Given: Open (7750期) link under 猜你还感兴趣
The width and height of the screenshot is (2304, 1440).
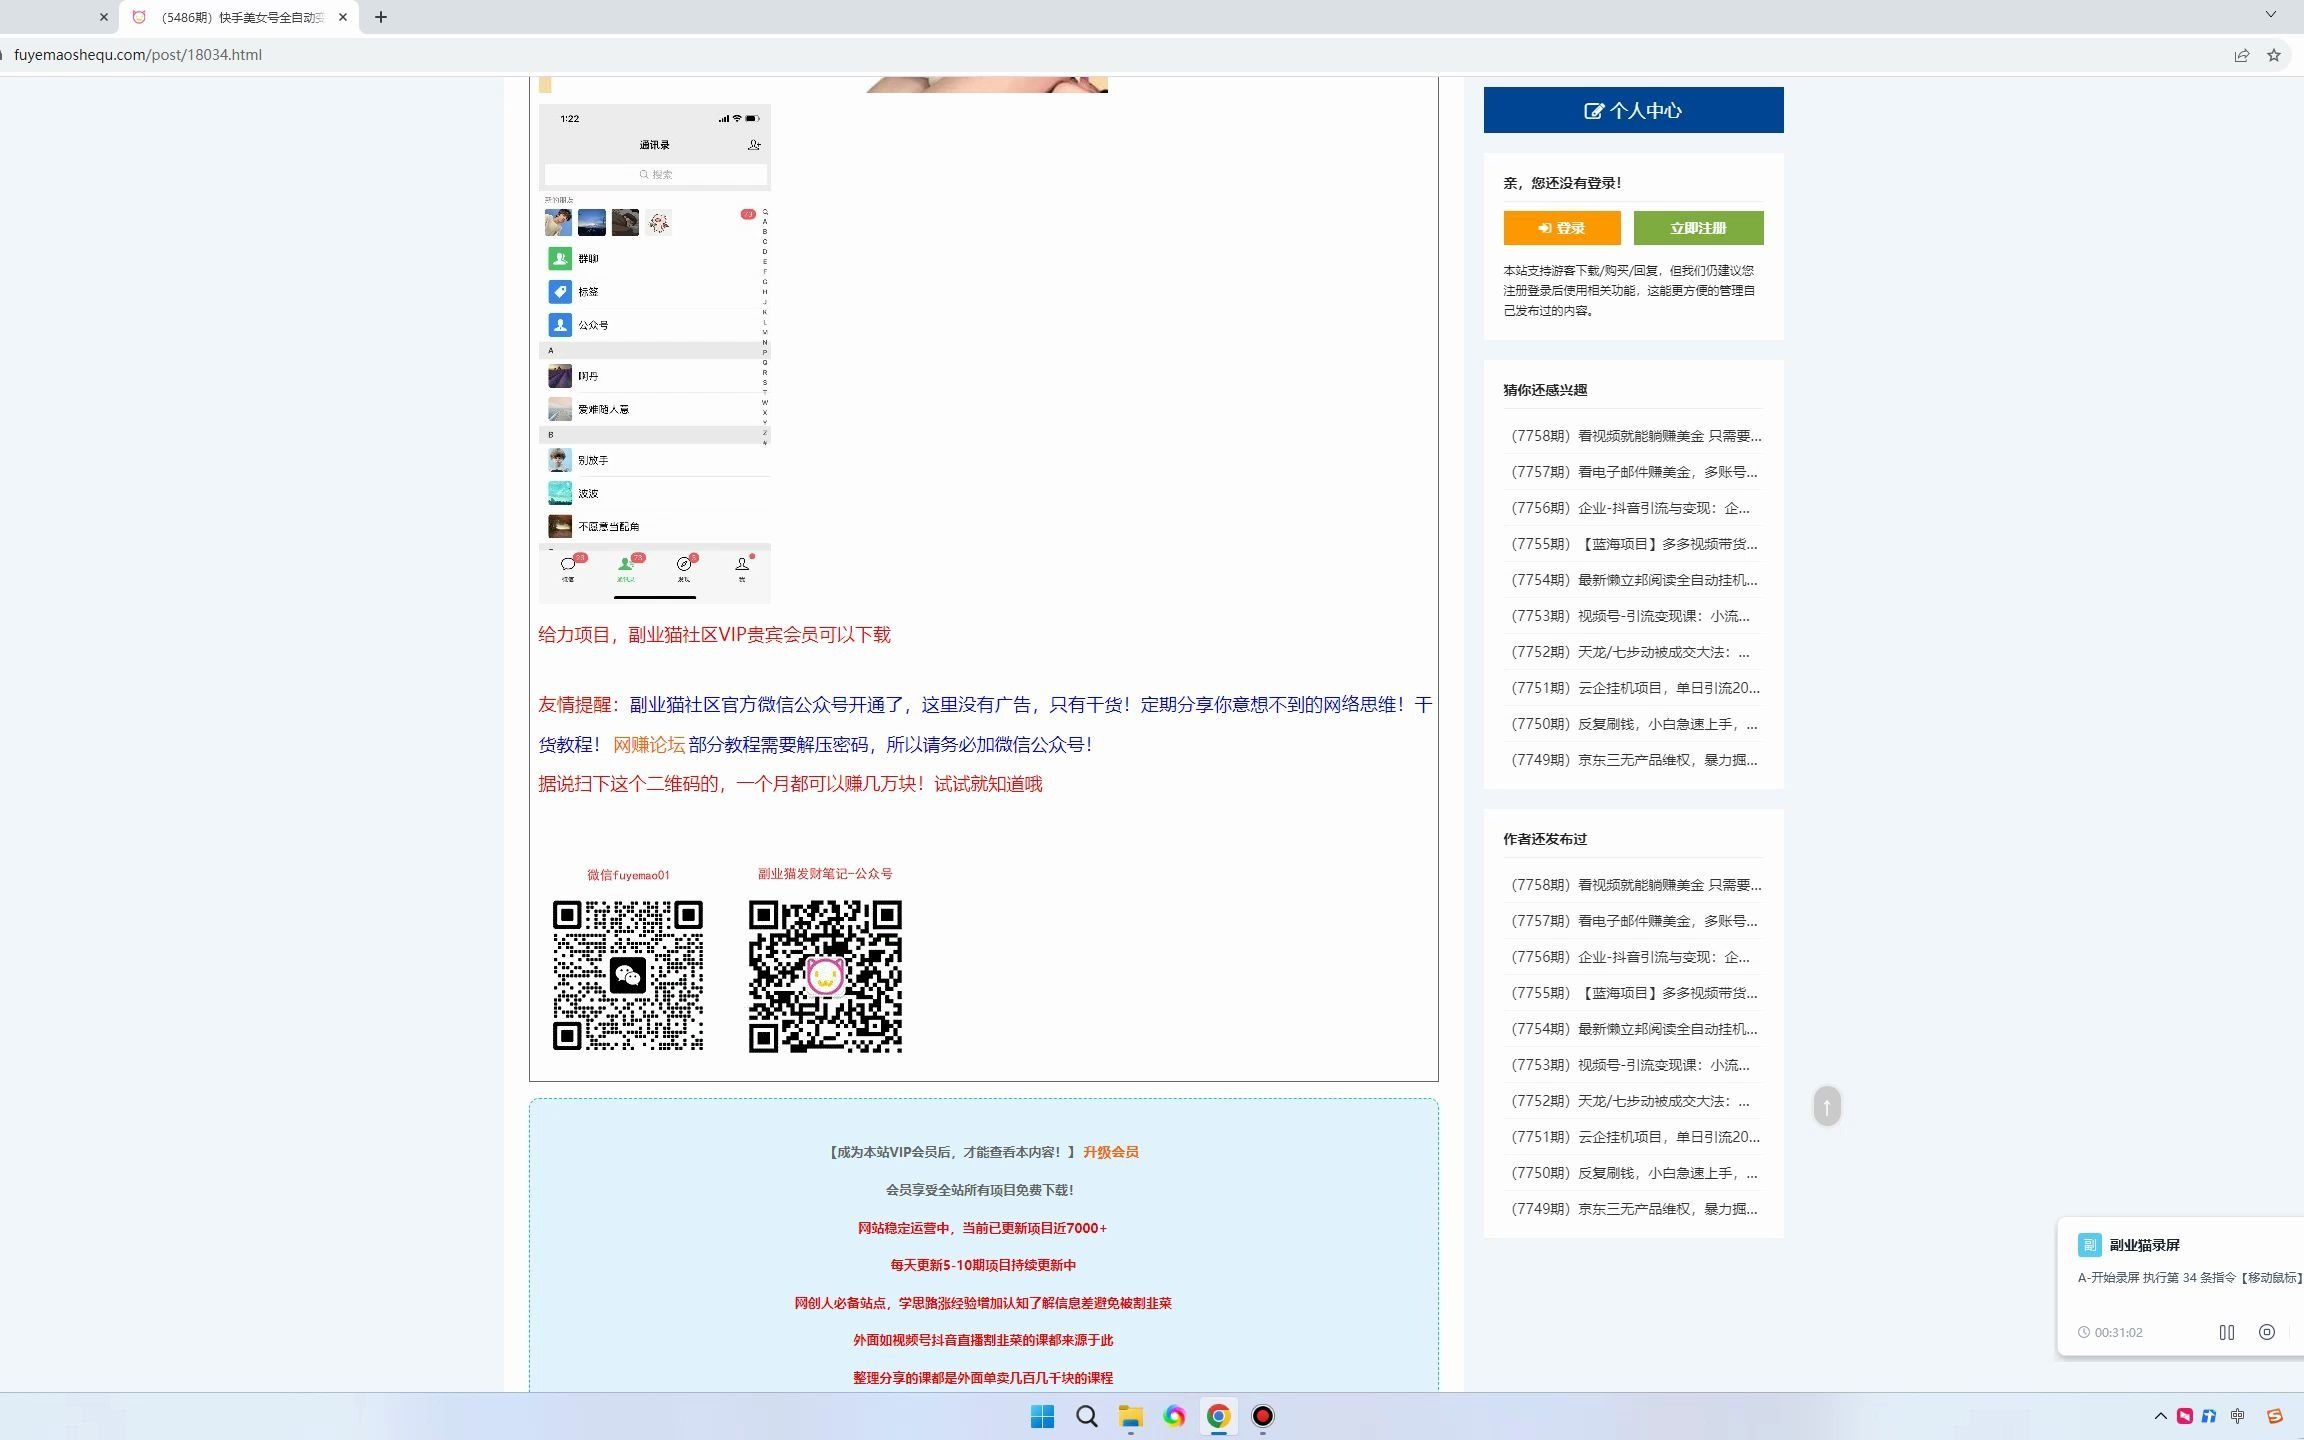Looking at the screenshot, I should coord(1634,724).
